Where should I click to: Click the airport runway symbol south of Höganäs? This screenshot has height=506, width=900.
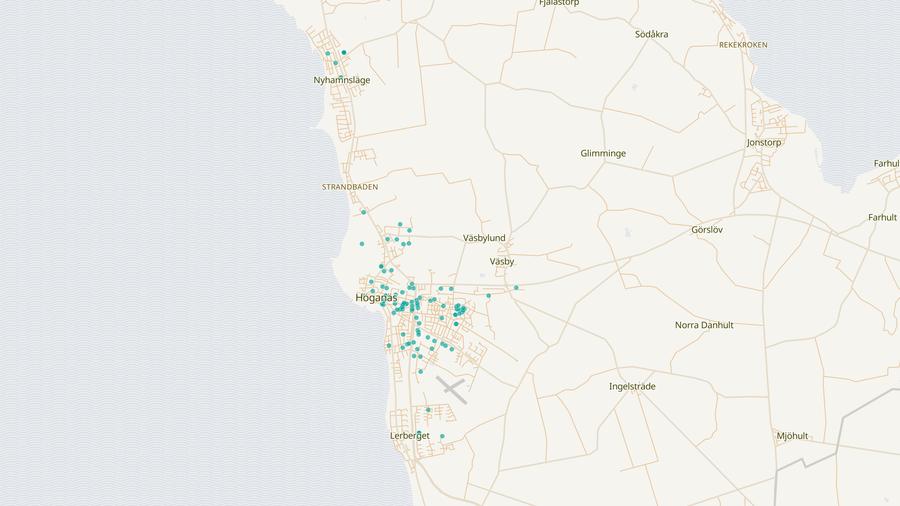[x=452, y=389]
